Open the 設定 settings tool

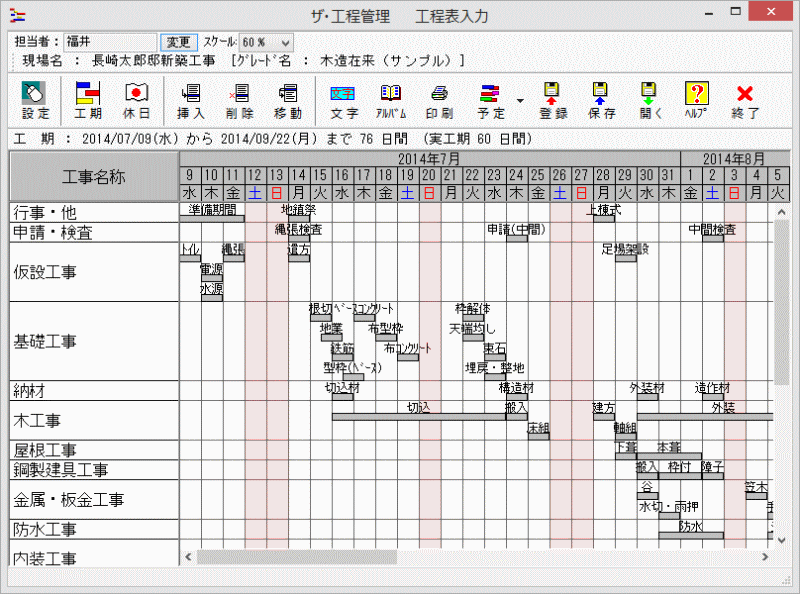point(35,101)
